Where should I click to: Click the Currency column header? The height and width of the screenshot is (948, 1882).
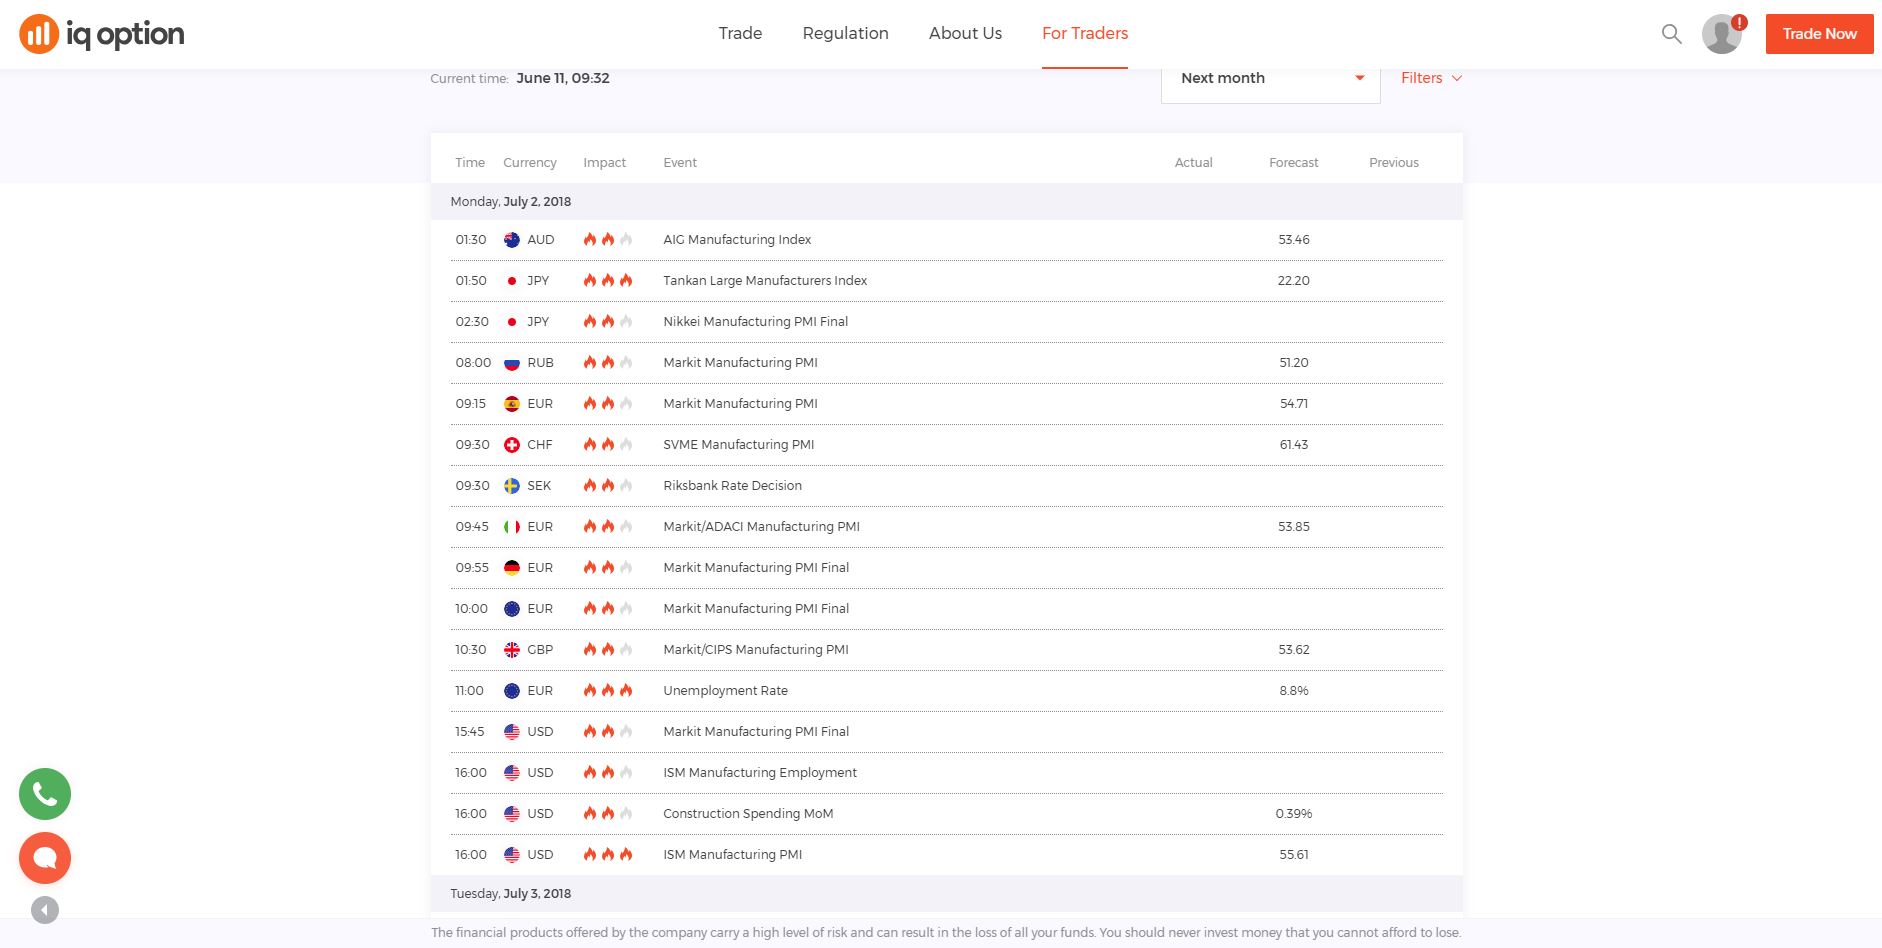click(x=530, y=163)
